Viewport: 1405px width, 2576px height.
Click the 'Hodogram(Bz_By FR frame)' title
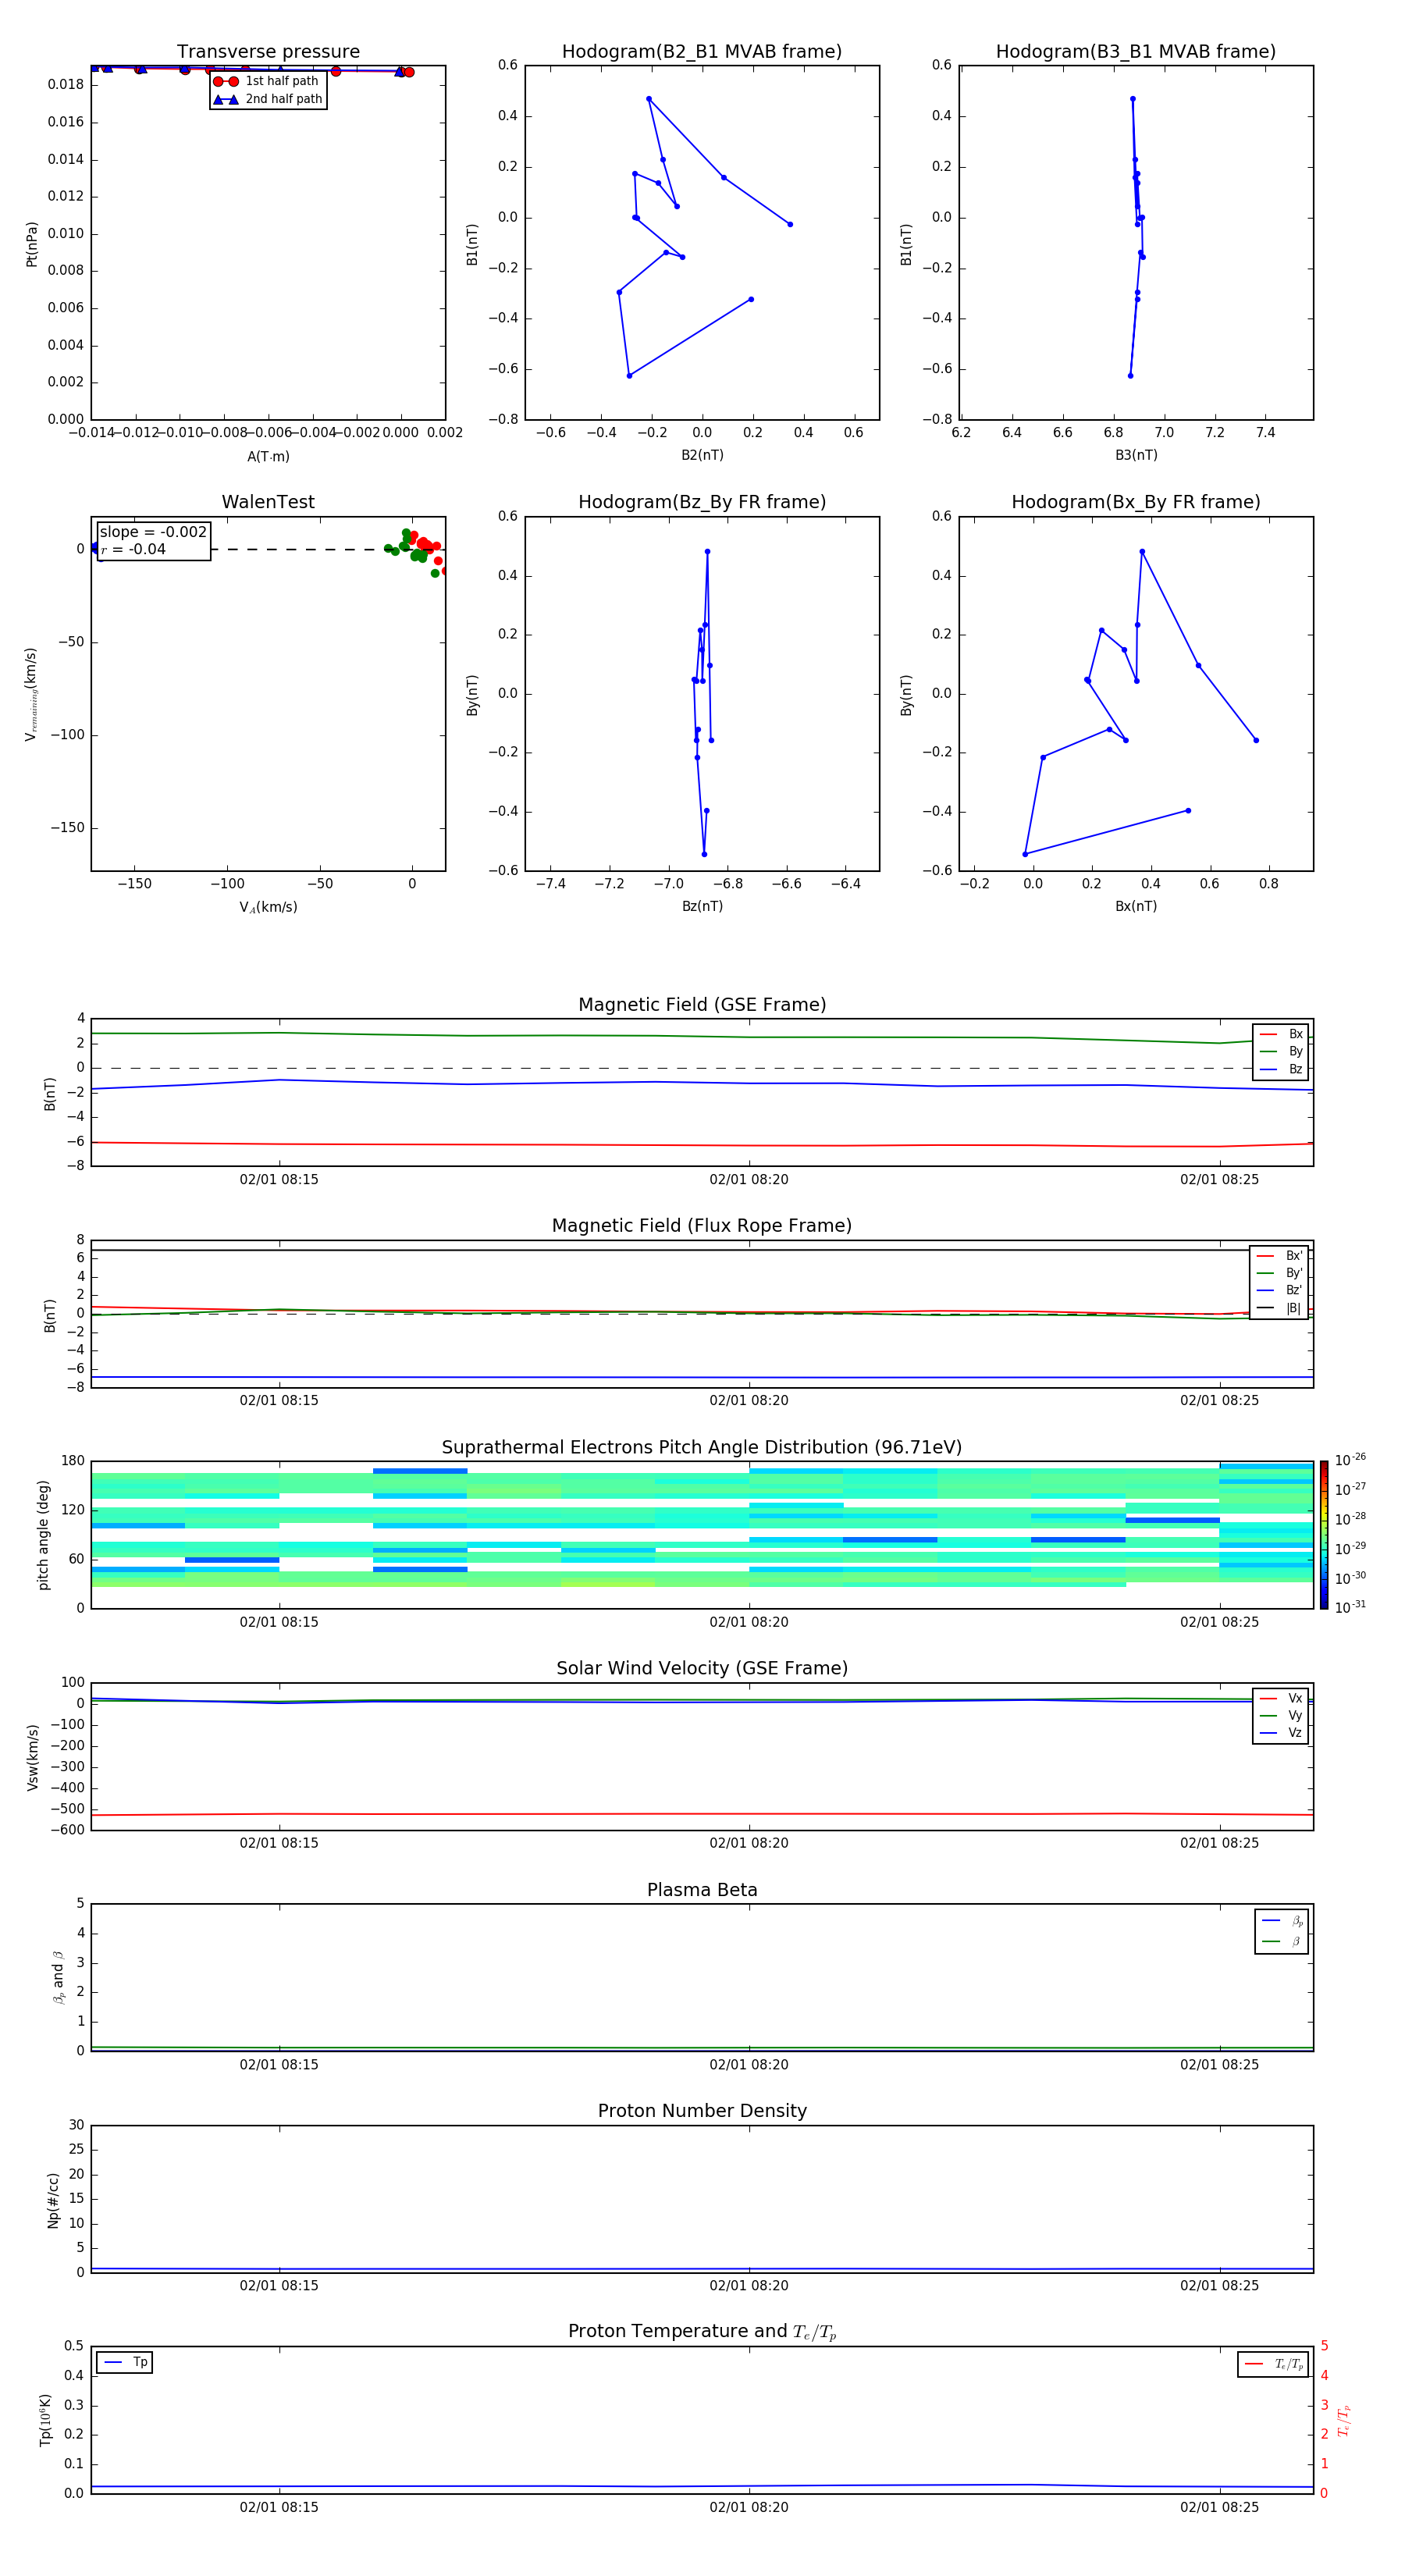702,502
